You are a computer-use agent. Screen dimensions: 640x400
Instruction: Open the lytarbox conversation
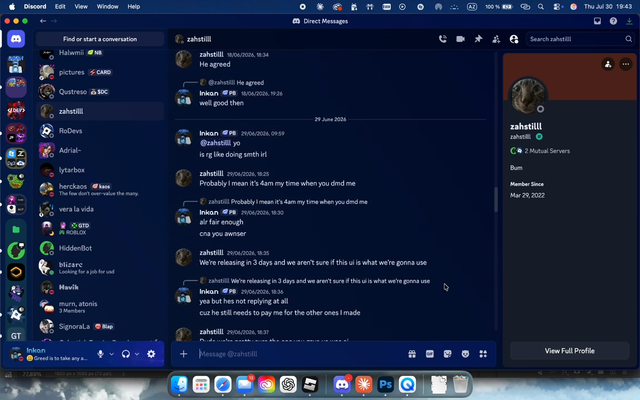pos(100,170)
